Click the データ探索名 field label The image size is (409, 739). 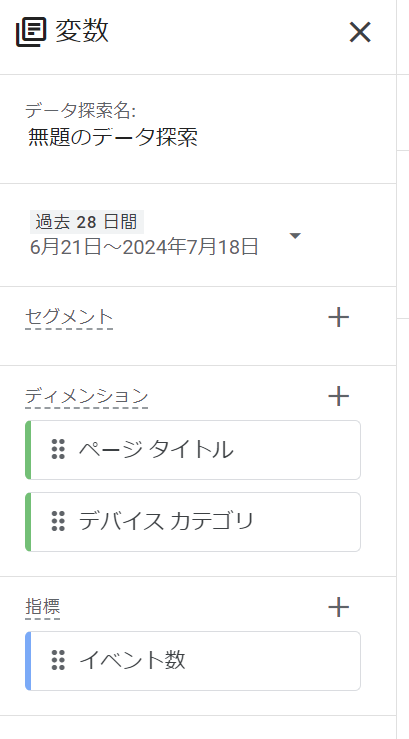point(81,111)
